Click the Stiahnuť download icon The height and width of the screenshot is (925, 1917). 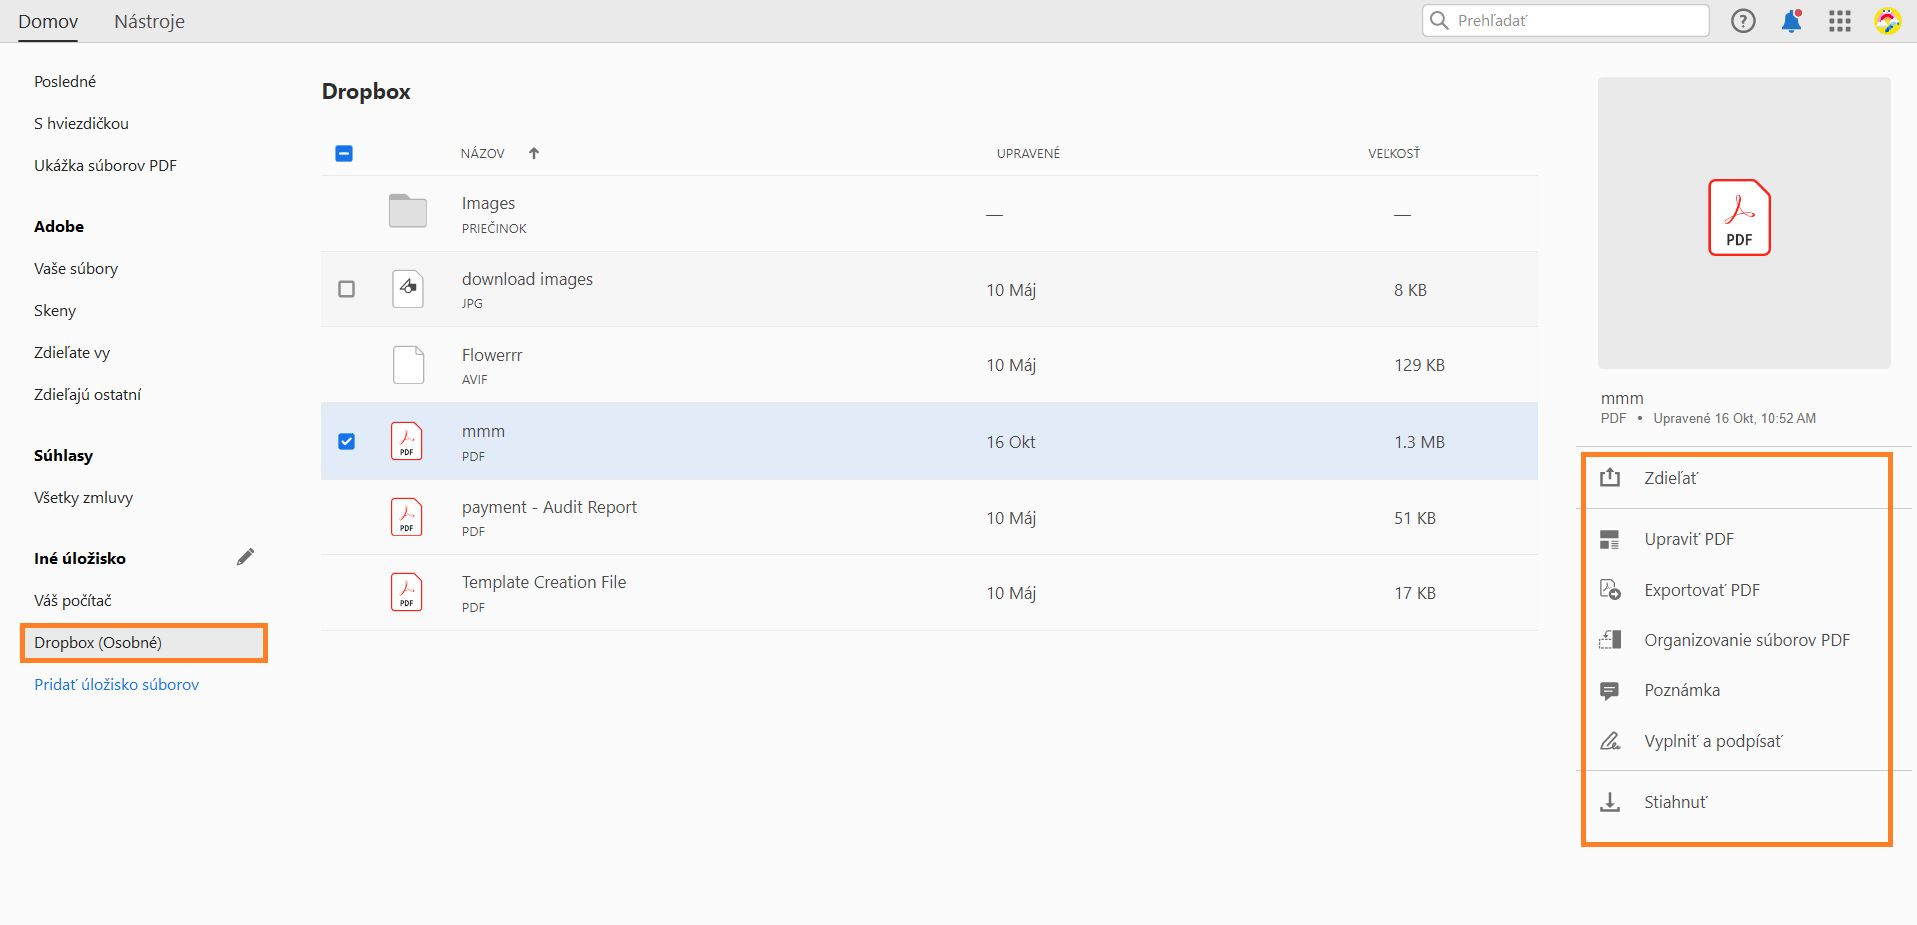click(1610, 802)
